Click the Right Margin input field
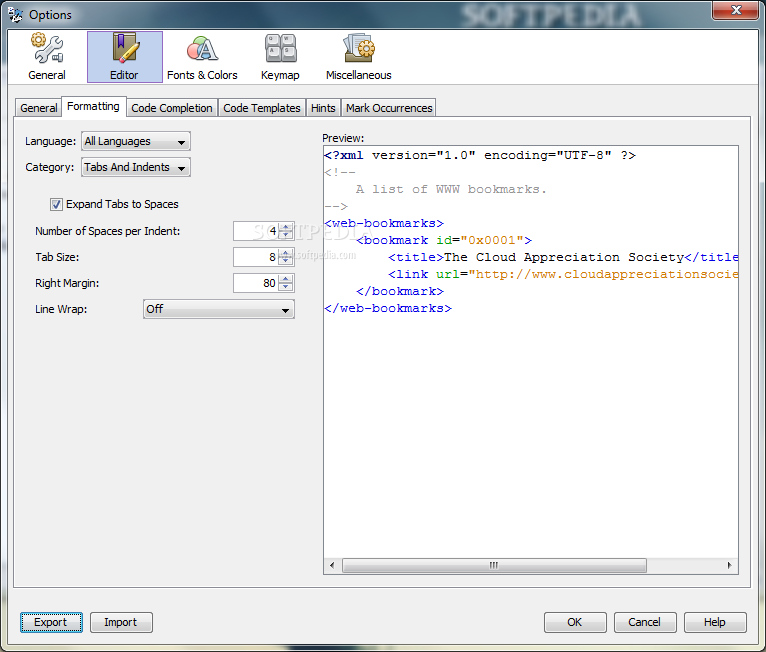 (x=256, y=283)
